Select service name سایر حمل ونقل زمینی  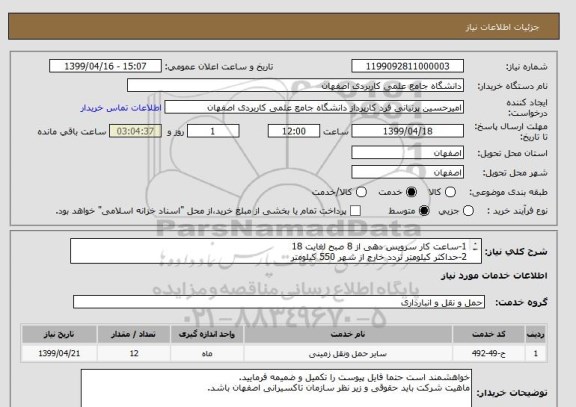(348, 353)
